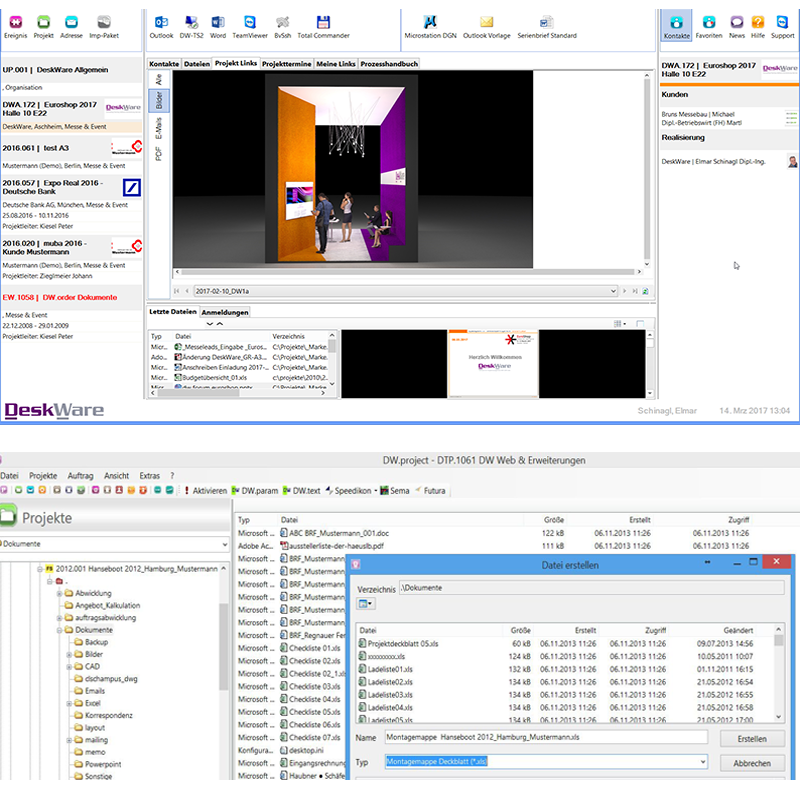Viewport: 800px width, 800px height.
Task: Open the Speedikon dropdown arrow
Action: click(376, 491)
